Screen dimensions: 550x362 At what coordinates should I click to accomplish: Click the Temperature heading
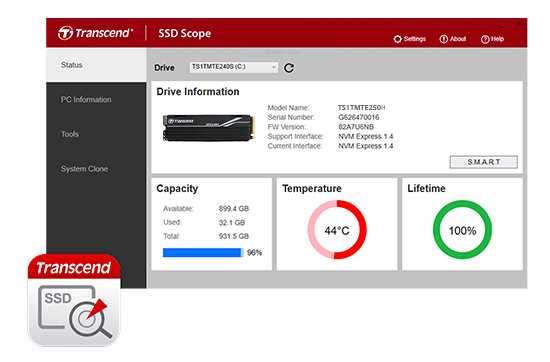click(311, 188)
